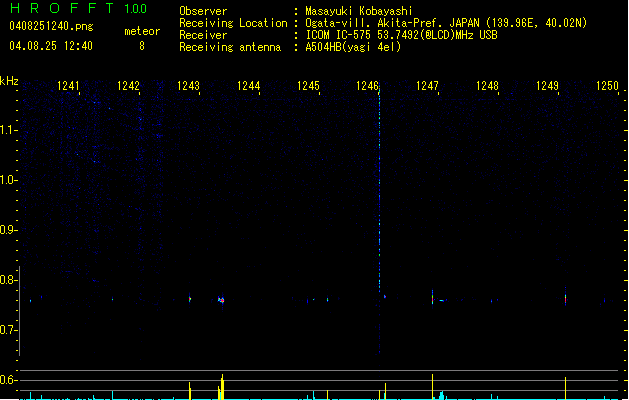Viewport: 629px width, 400px height.
Task: Click time axis tick 1241
Action: click(68, 86)
